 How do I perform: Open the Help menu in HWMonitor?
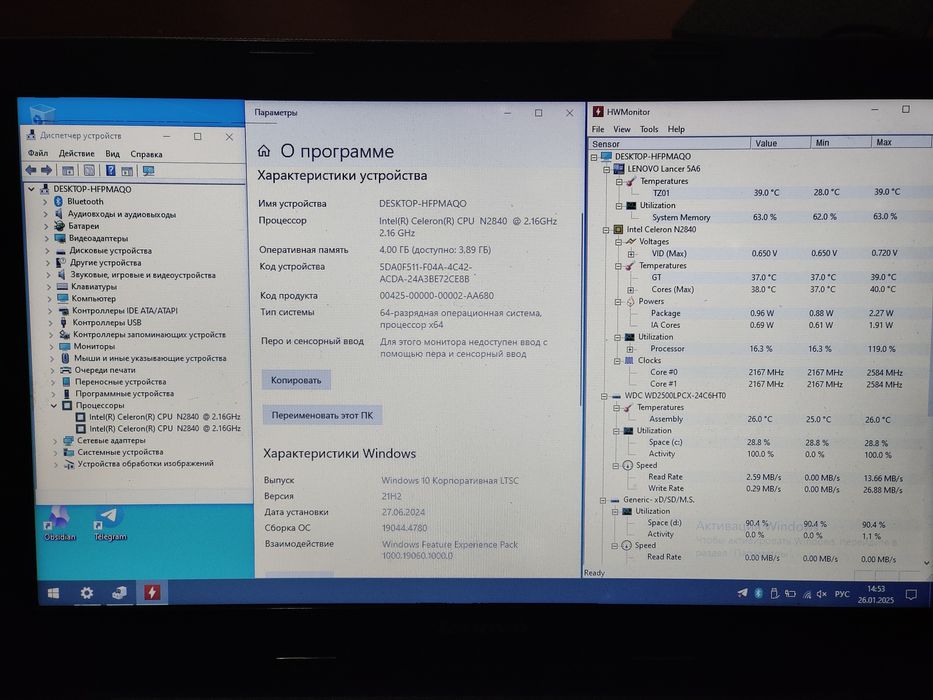[x=676, y=129]
